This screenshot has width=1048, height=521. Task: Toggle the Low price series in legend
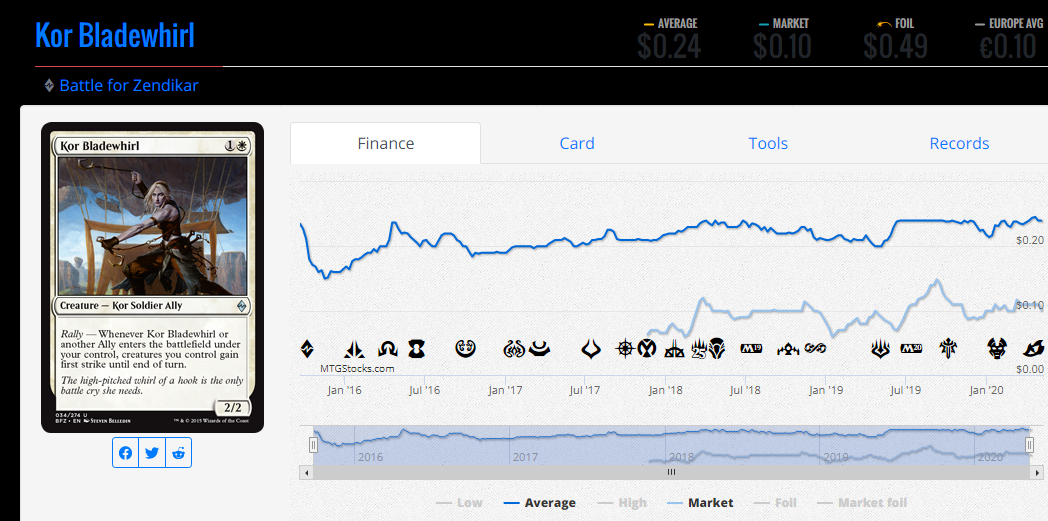[x=459, y=503]
